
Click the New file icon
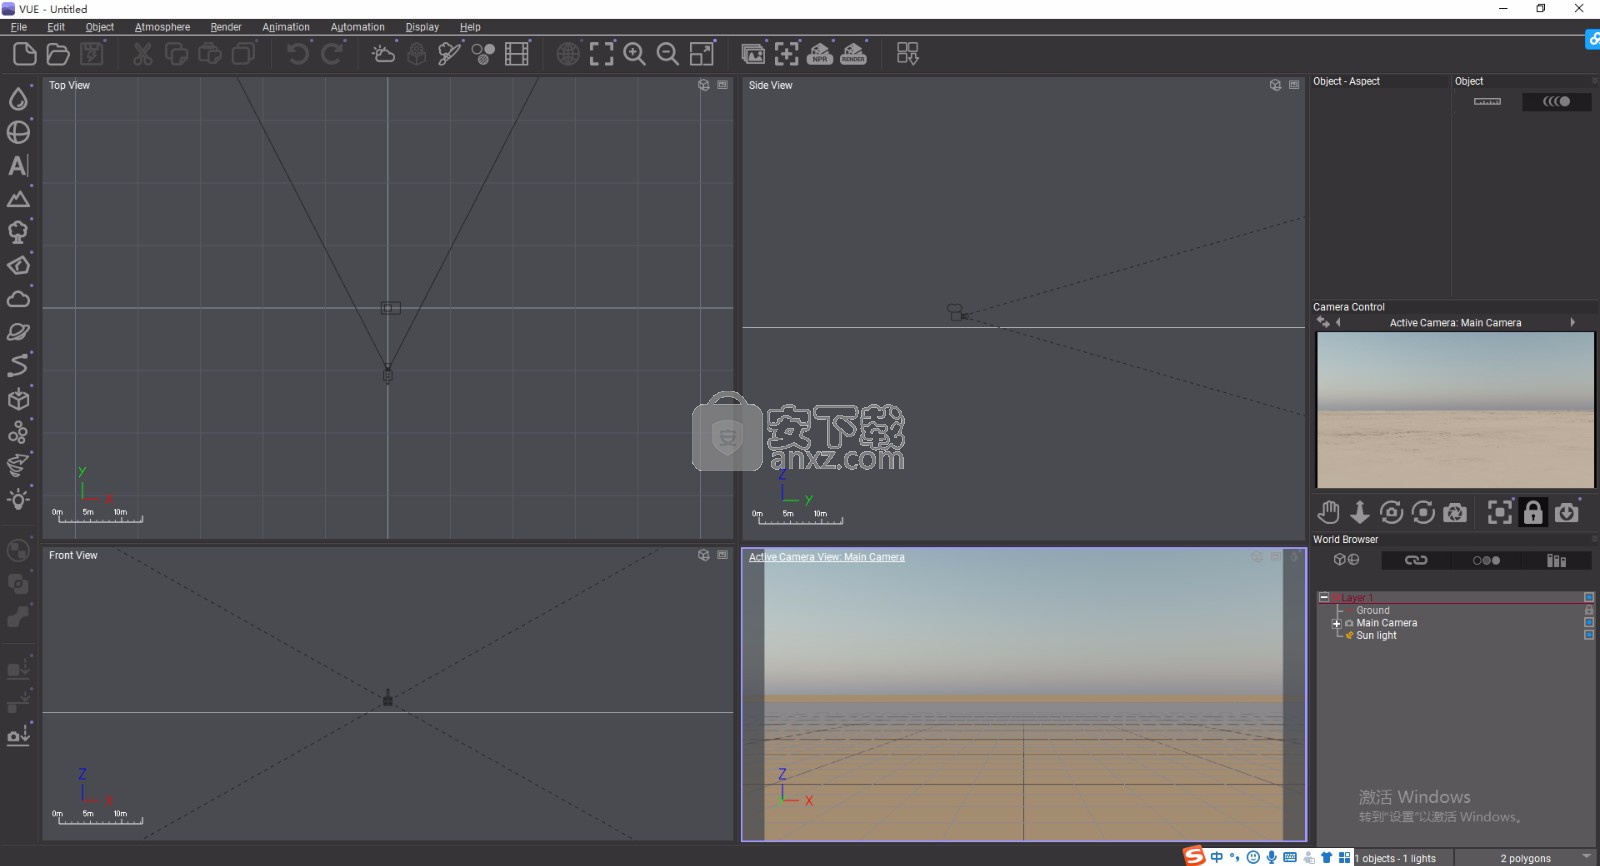click(25, 54)
